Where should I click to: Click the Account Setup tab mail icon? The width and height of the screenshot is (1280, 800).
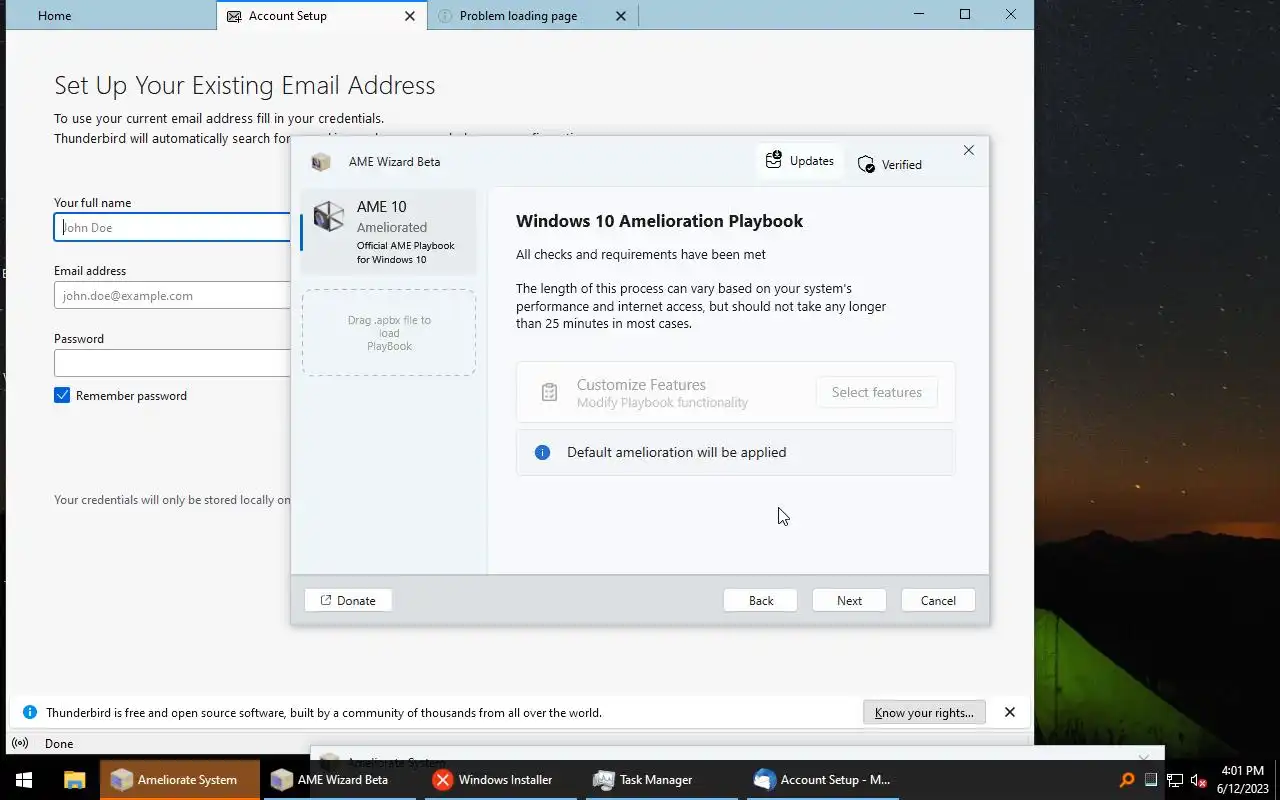[234, 16]
